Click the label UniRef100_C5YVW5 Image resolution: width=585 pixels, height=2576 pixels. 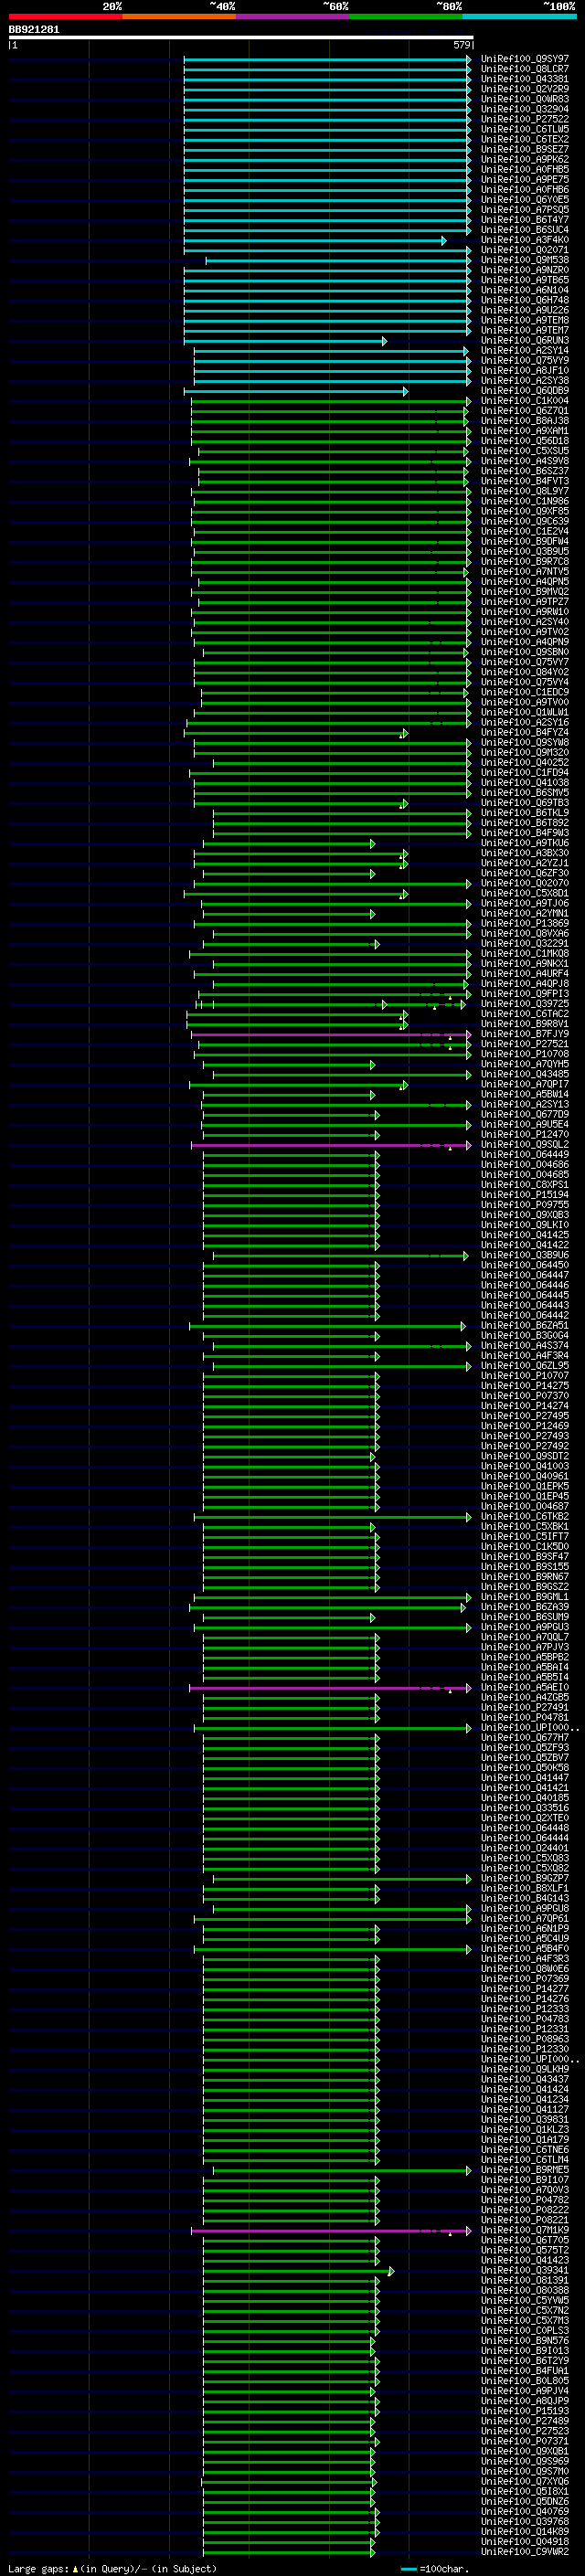(x=524, y=2301)
